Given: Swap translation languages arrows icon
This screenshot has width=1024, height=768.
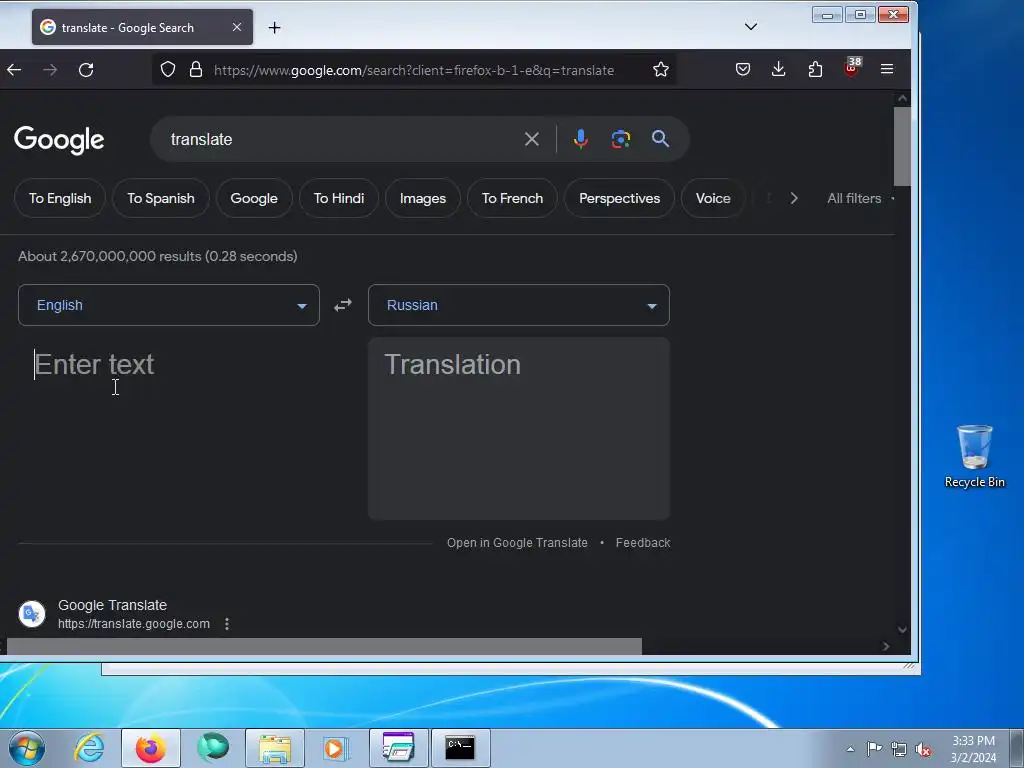Looking at the screenshot, I should coord(343,305).
